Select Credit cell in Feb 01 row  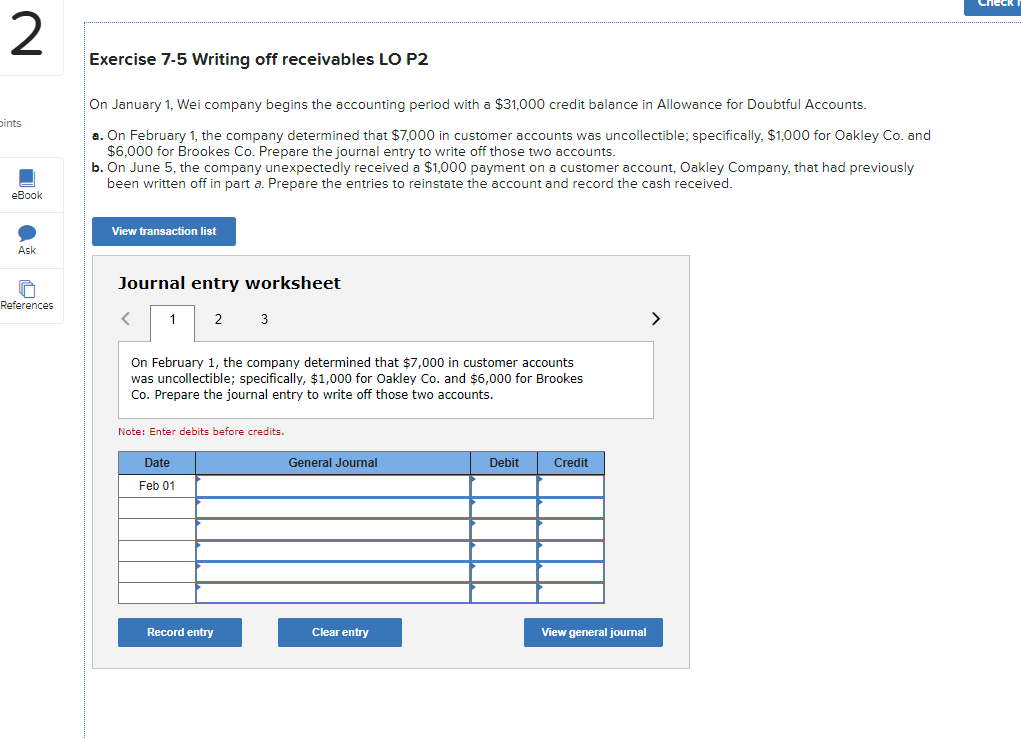click(x=571, y=486)
